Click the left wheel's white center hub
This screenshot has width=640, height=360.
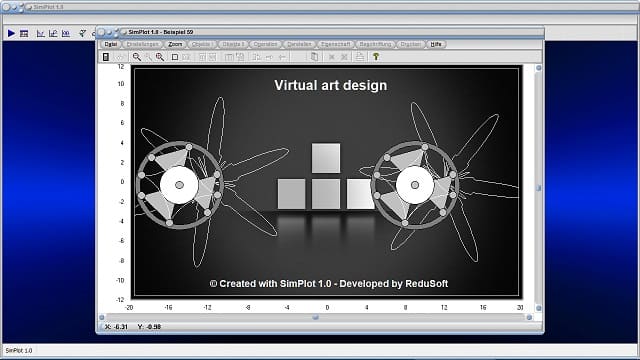179,185
